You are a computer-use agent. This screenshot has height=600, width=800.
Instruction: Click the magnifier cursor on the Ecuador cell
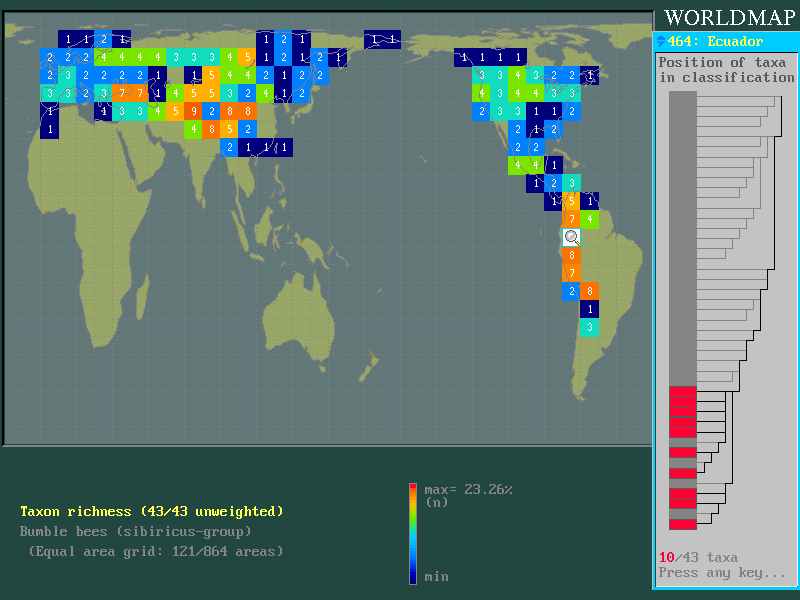coord(571,237)
